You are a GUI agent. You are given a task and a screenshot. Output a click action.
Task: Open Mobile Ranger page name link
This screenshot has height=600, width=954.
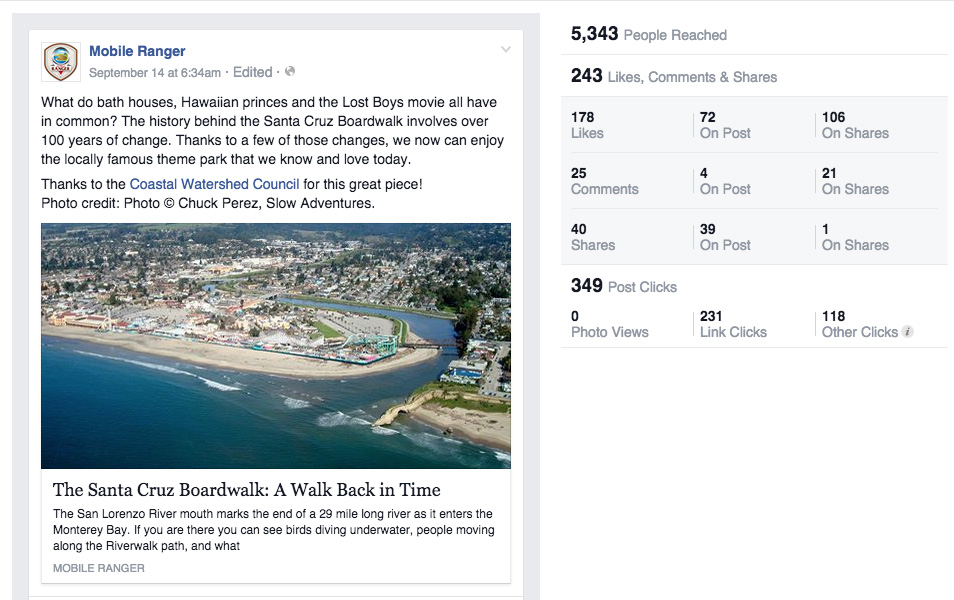pyautogui.click(x=137, y=51)
